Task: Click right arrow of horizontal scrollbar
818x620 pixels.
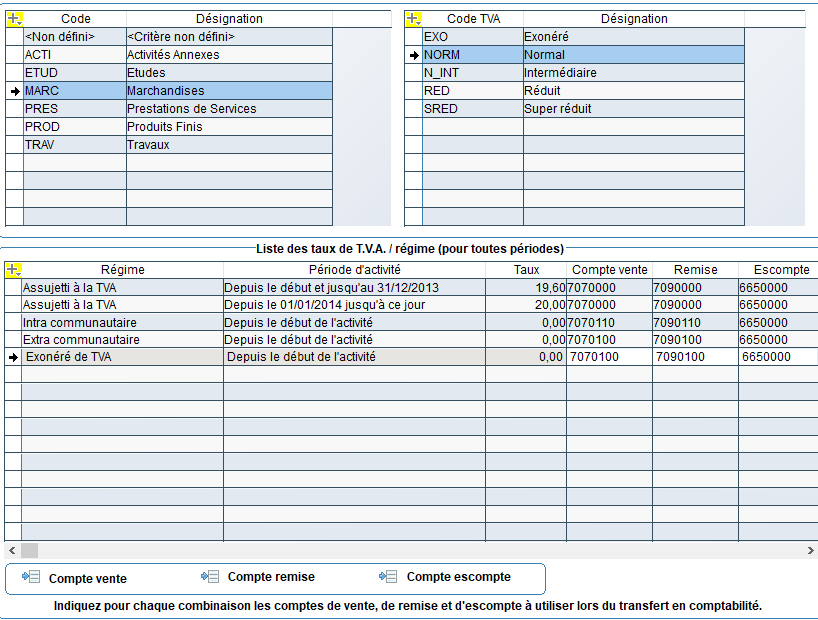Action: pyautogui.click(x=810, y=550)
